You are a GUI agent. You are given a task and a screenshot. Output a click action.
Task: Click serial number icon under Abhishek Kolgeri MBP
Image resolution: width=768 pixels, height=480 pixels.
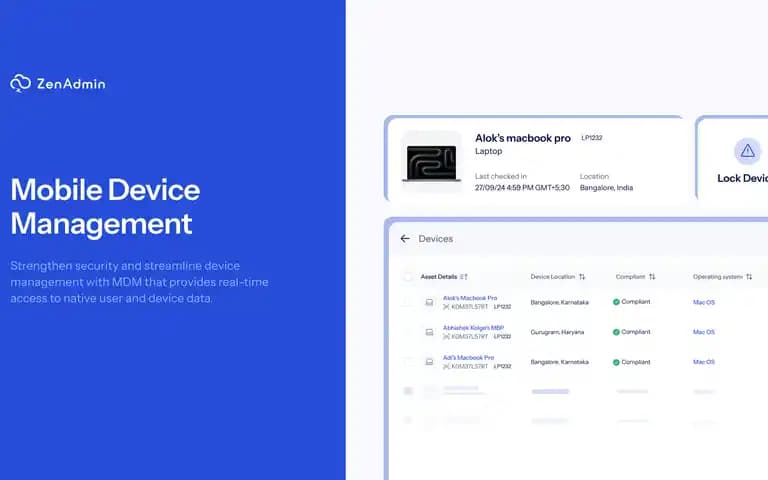click(x=446, y=336)
